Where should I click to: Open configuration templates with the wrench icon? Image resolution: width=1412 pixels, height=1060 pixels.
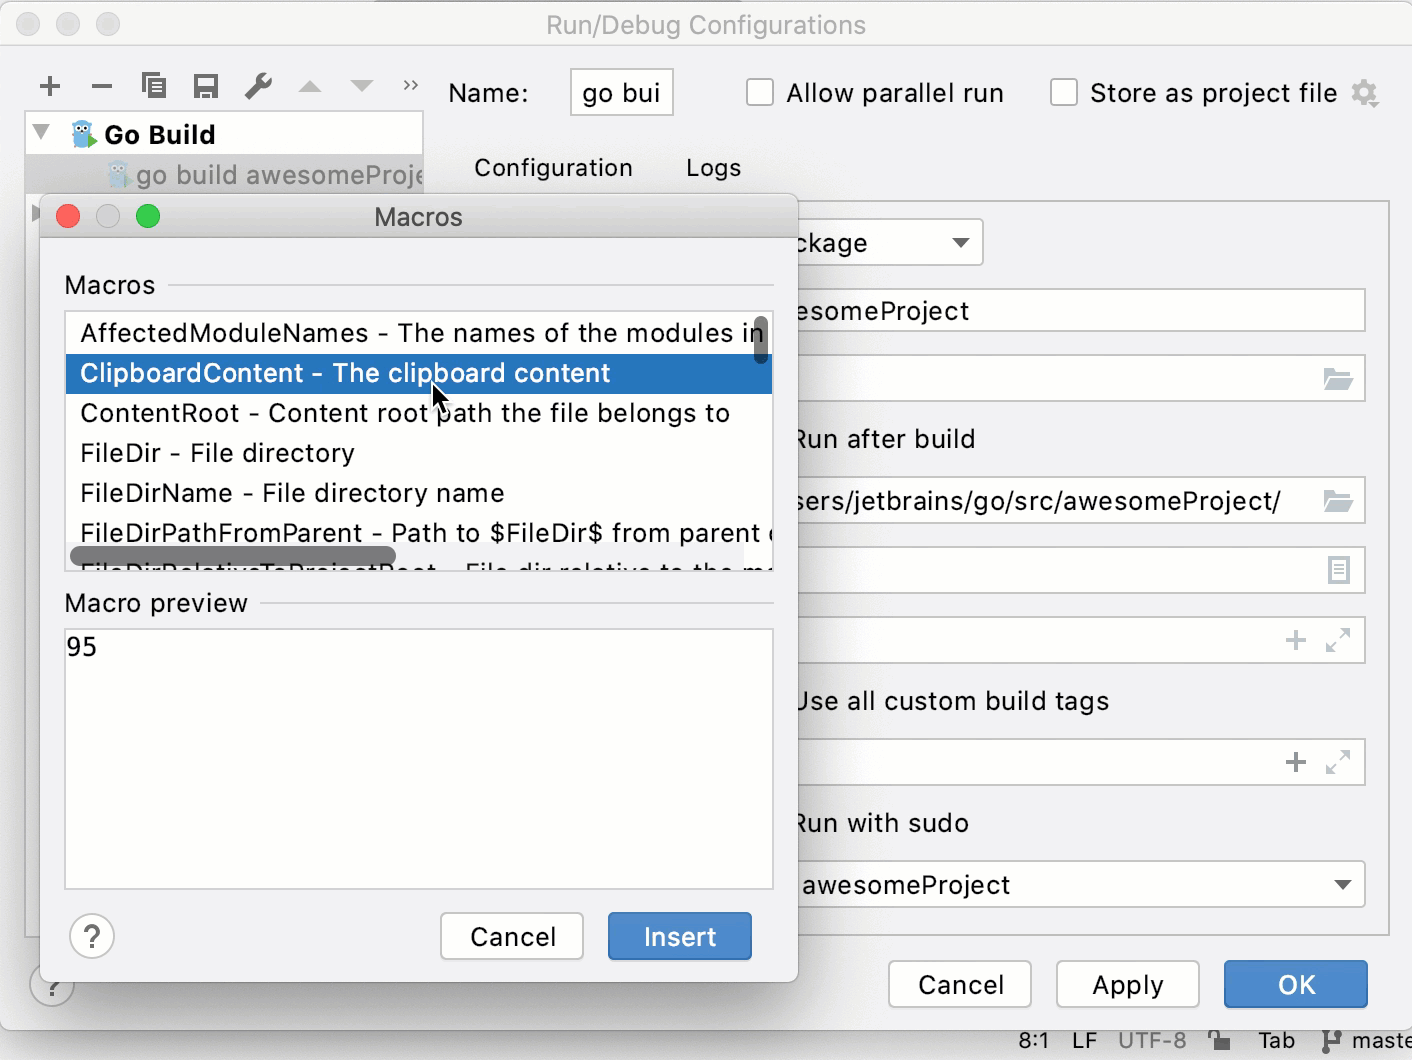pyautogui.click(x=258, y=86)
